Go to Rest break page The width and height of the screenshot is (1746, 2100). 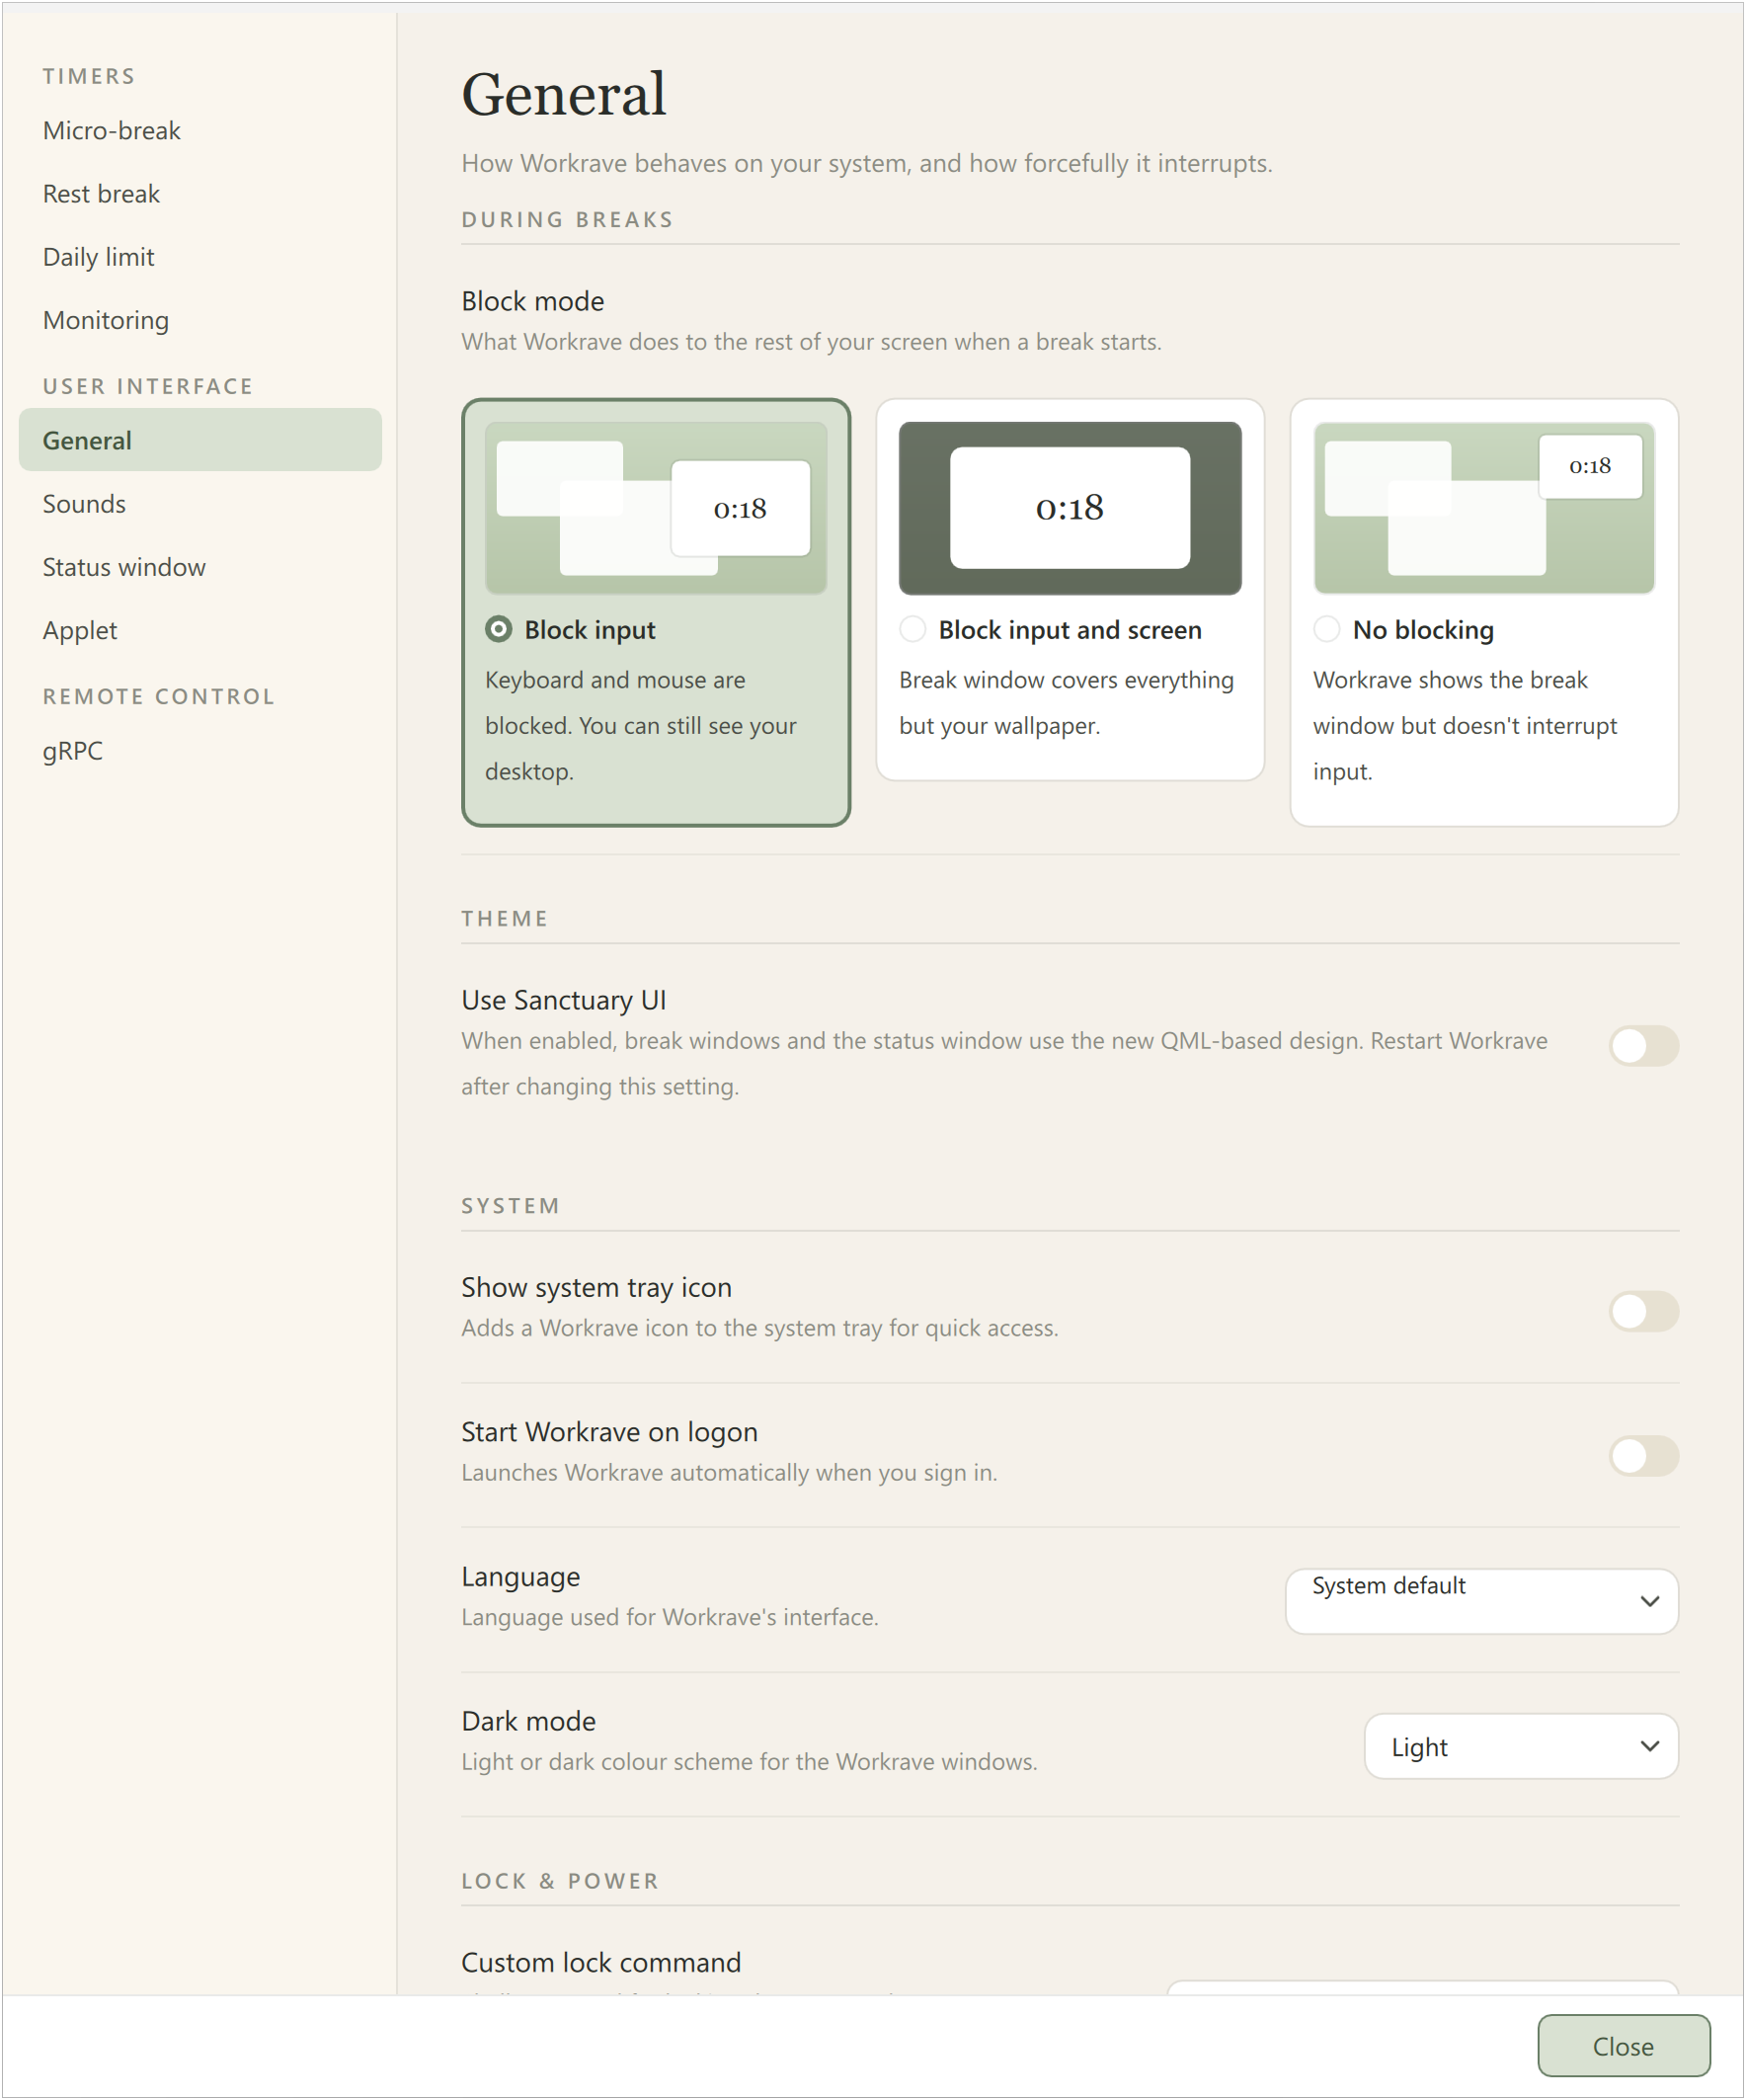(200, 194)
